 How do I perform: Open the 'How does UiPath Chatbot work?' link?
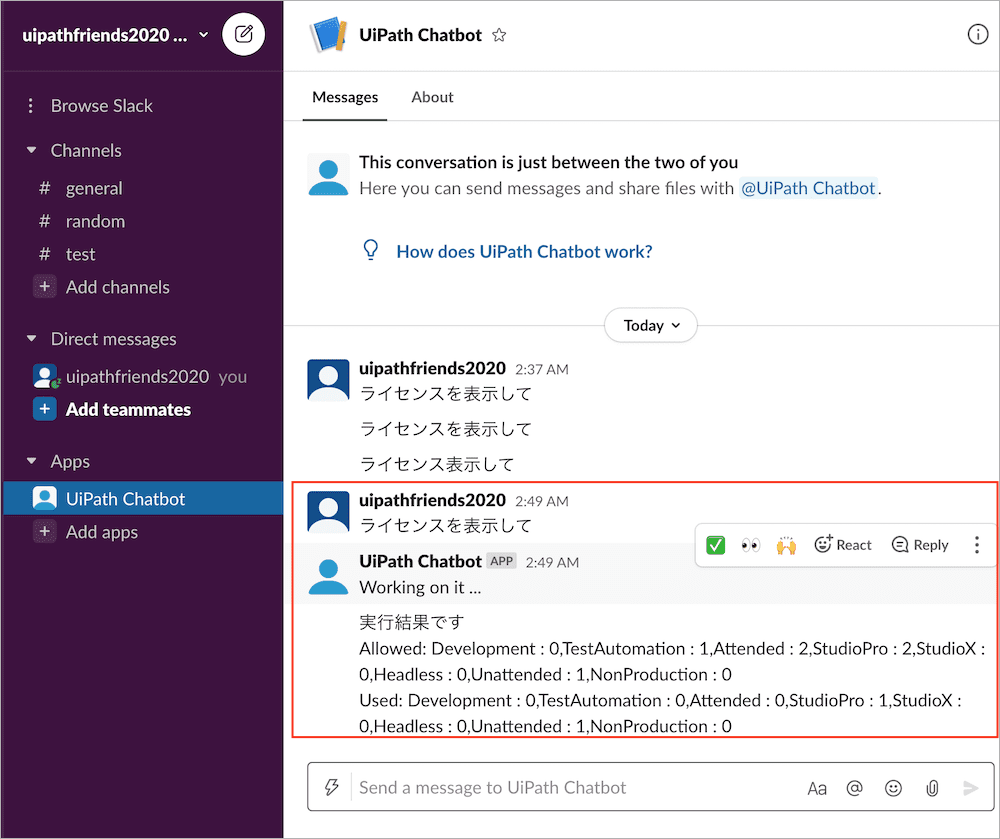524,251
